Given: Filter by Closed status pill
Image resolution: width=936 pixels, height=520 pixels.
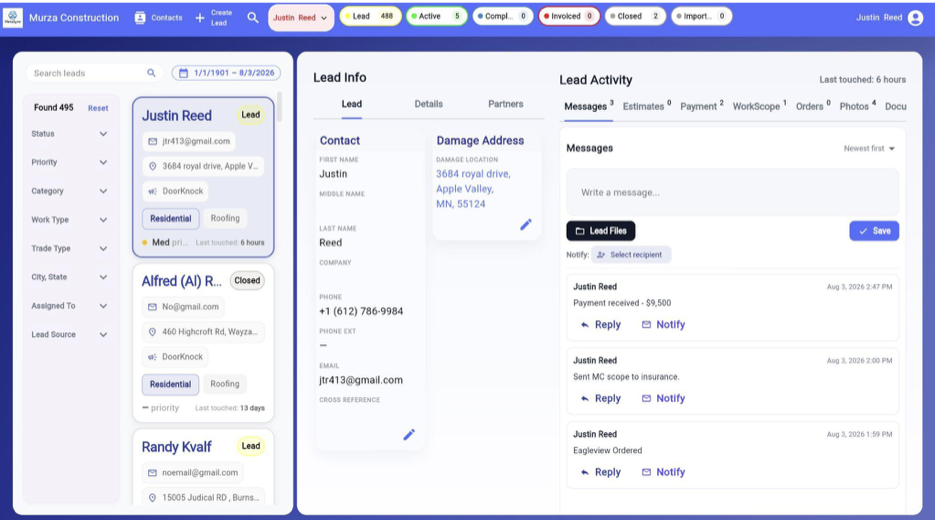Looking at the screenshot, I should 635,16.
